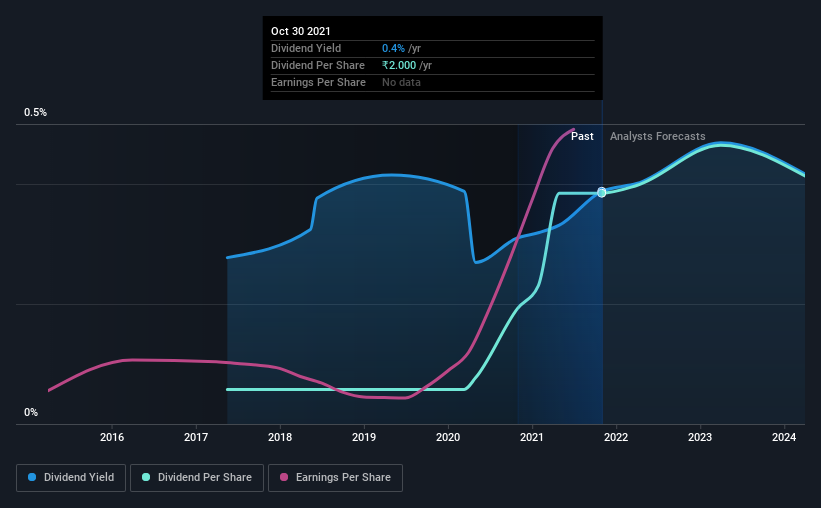Click the 2022 x-axis label
Screen dimensions: 821x508
click(x=616, y=437)
